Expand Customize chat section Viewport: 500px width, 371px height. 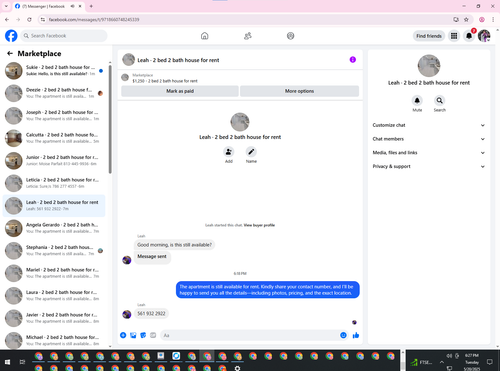tap(429, 125)
